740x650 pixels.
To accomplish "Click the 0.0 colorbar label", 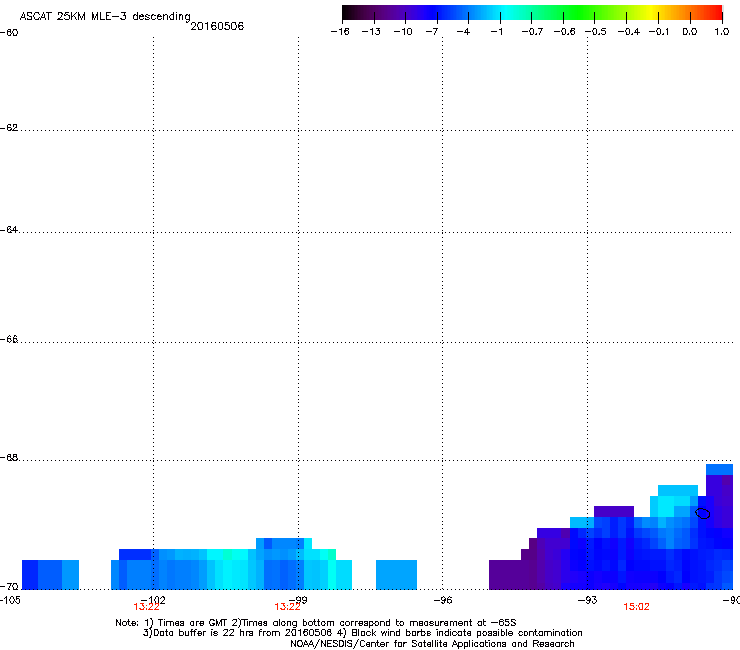I will click(x=690, y=32).
